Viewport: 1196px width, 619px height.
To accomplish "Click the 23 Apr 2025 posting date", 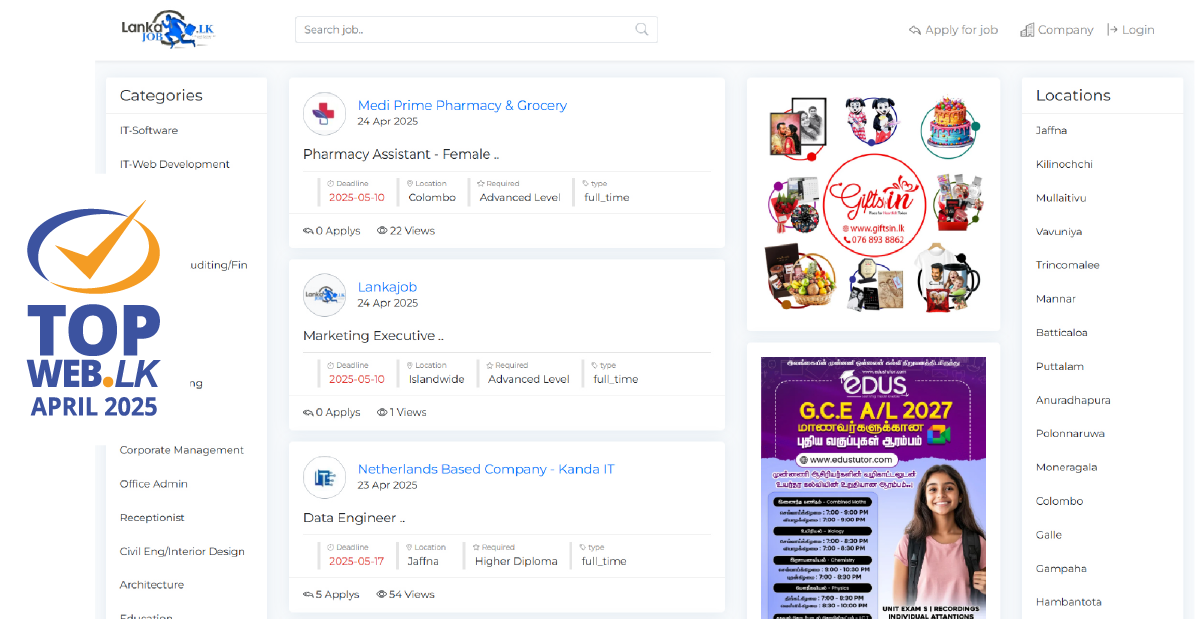I will point(387,485).
